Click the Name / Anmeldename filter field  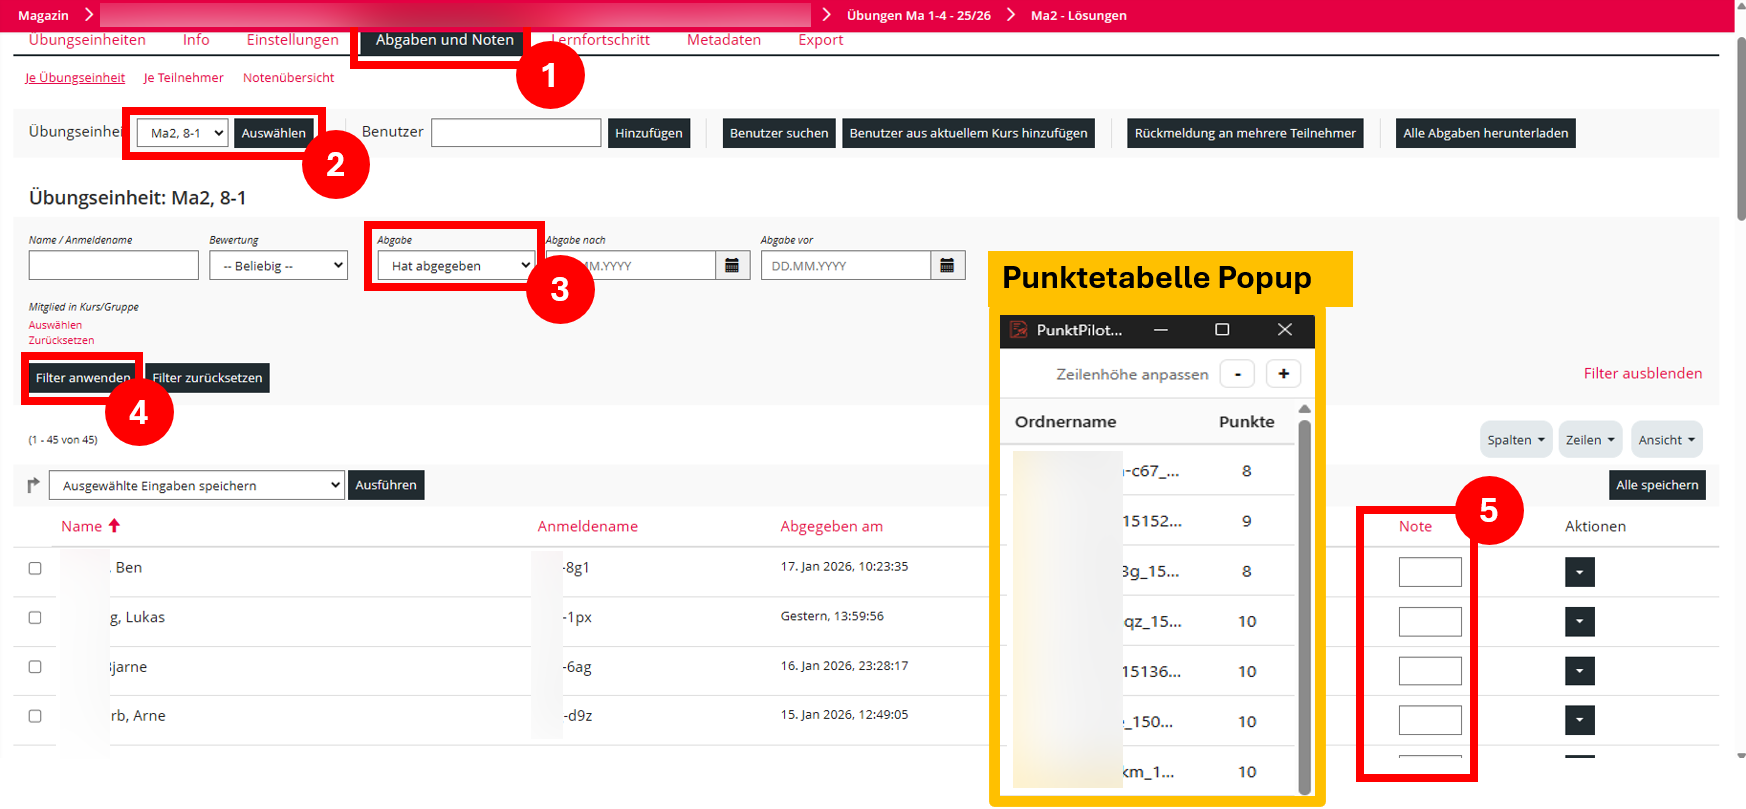click(x=114, y=265)
